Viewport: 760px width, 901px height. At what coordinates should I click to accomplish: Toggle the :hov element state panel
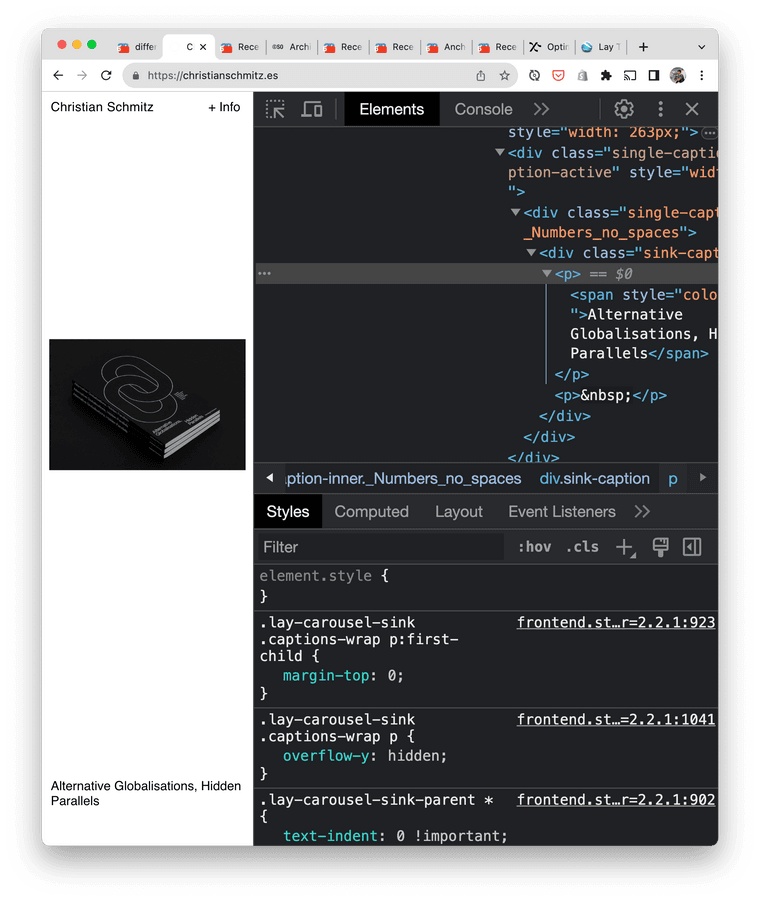534,547
